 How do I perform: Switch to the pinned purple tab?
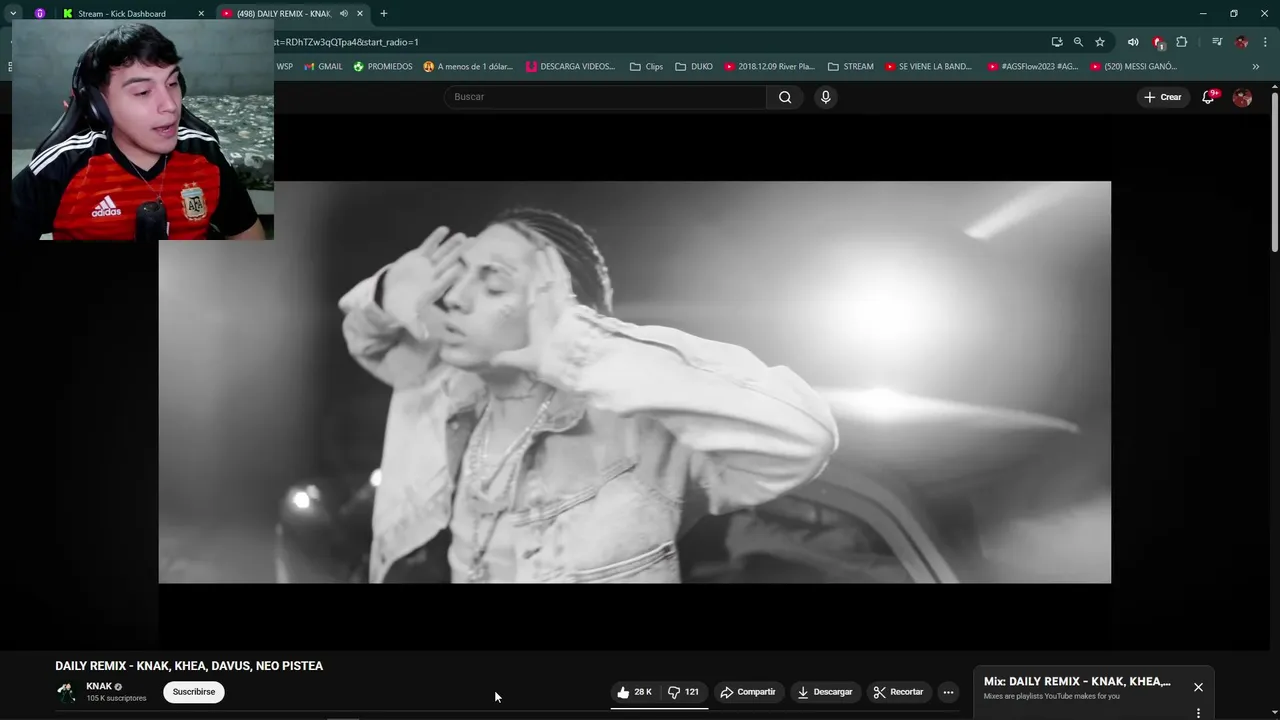[x=40, y=13]
